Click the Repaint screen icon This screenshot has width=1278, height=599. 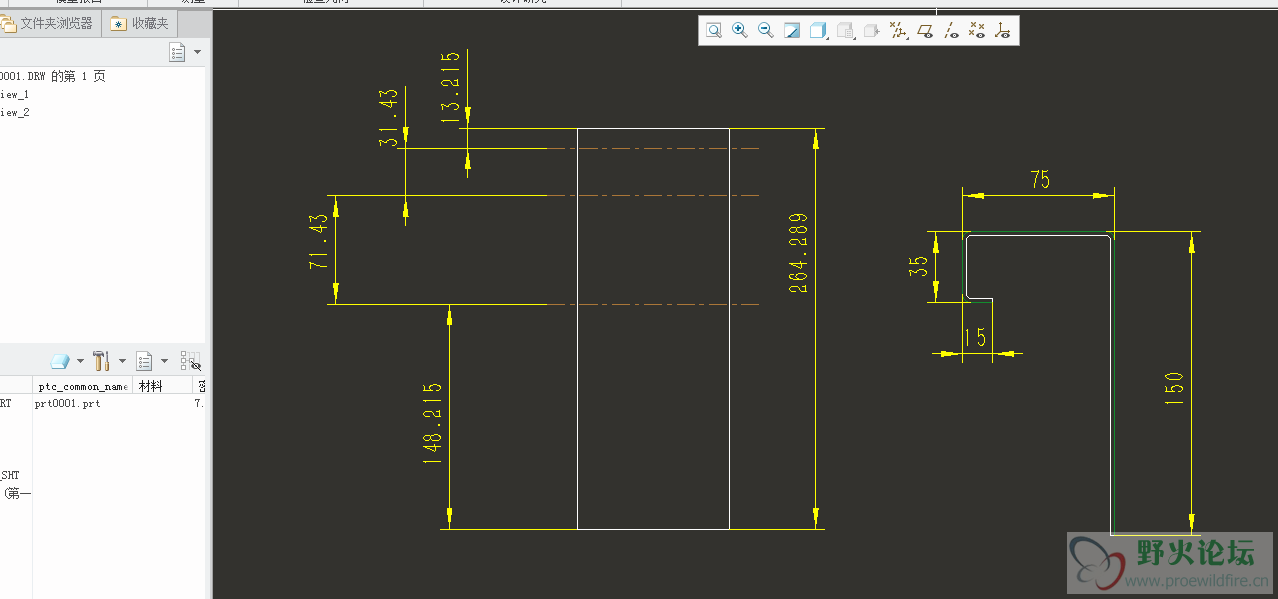(792, 31)
